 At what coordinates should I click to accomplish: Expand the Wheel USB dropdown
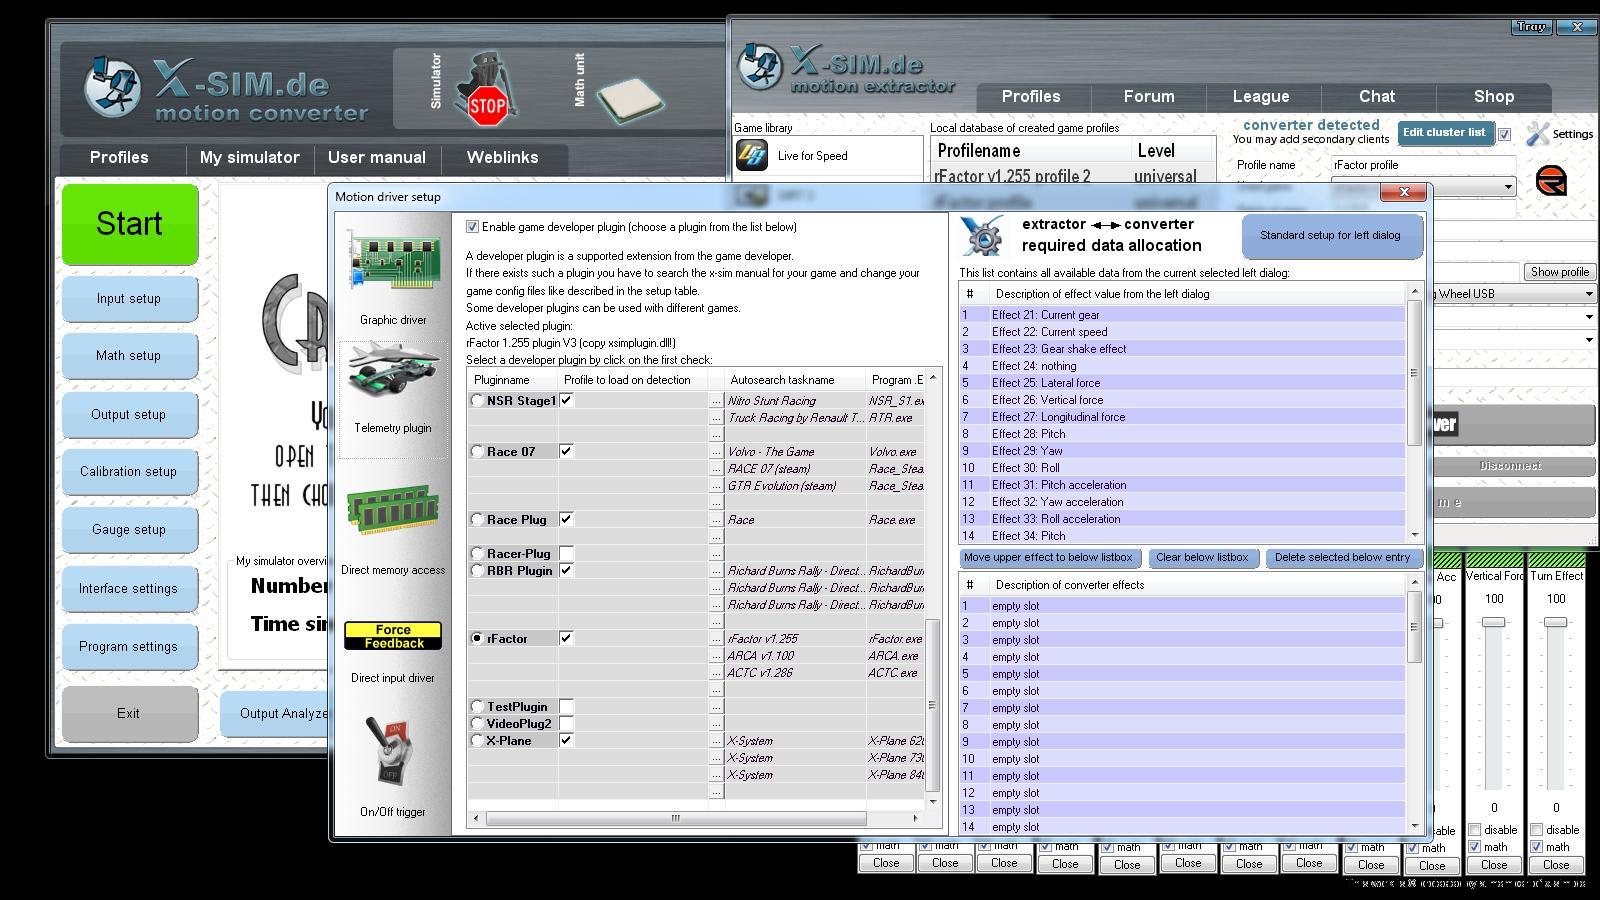[1588, 294]
